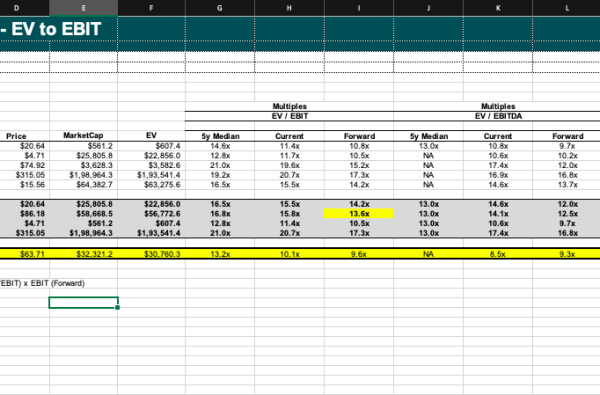
Task: Click the 16.9x EBITDA Current value
Action: tap(498, 175)
